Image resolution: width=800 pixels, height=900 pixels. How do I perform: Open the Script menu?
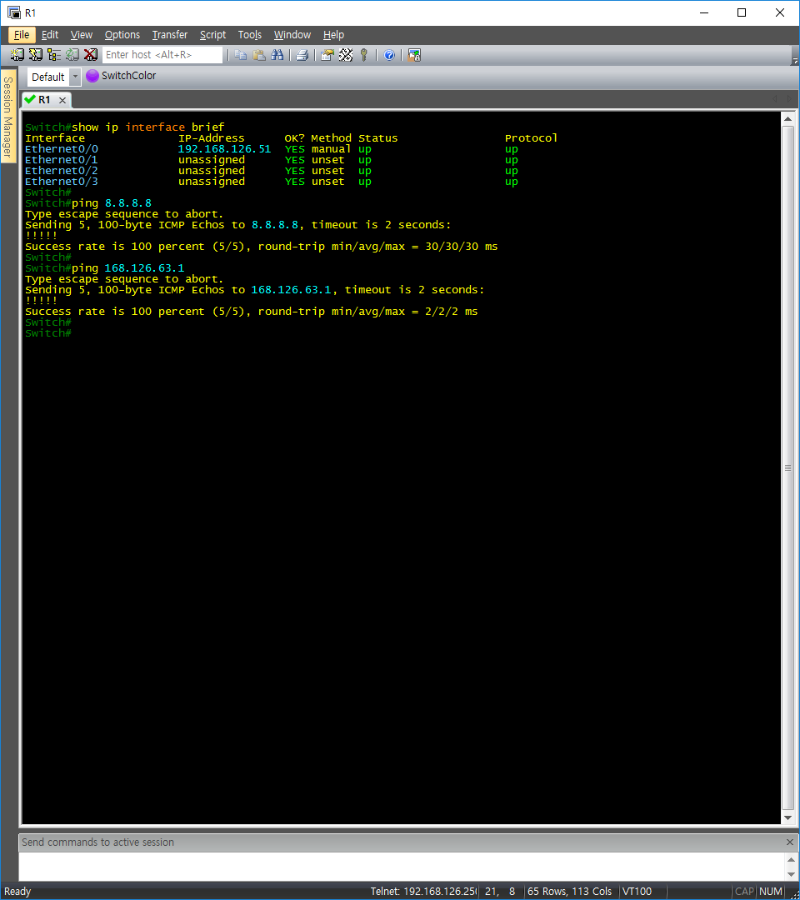212,35
